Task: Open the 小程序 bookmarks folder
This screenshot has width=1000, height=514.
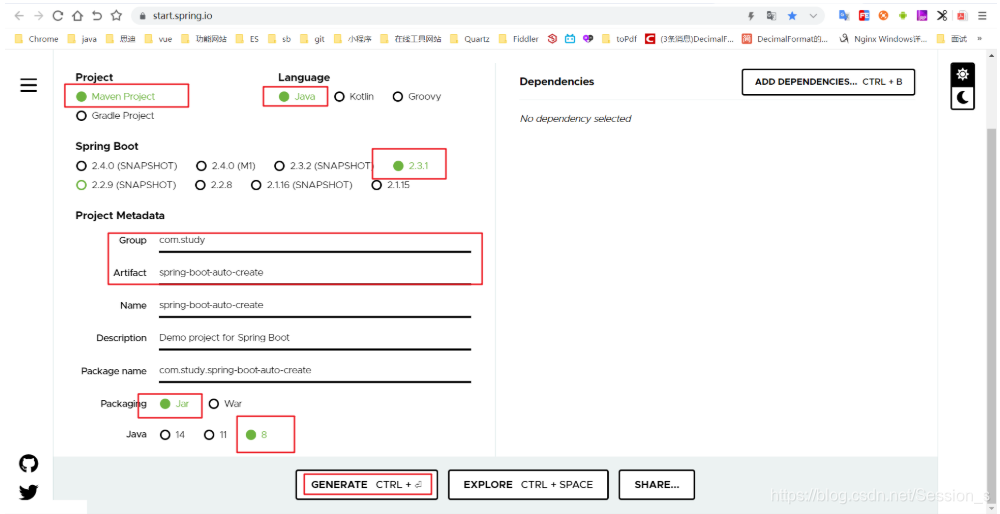Action: [x=352, y=39]
